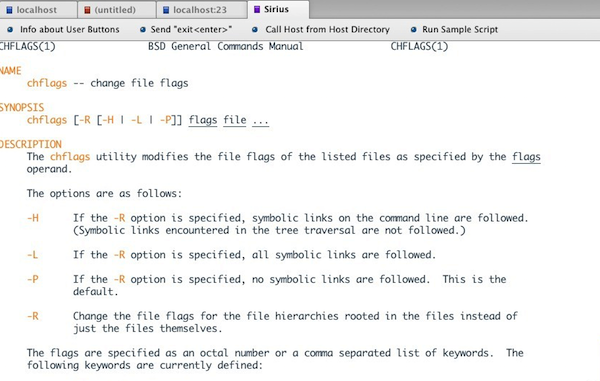The height and width of the screenshot is (381, 600).
Task: Click the NAME section heading
Action: (x=10, y=71)
